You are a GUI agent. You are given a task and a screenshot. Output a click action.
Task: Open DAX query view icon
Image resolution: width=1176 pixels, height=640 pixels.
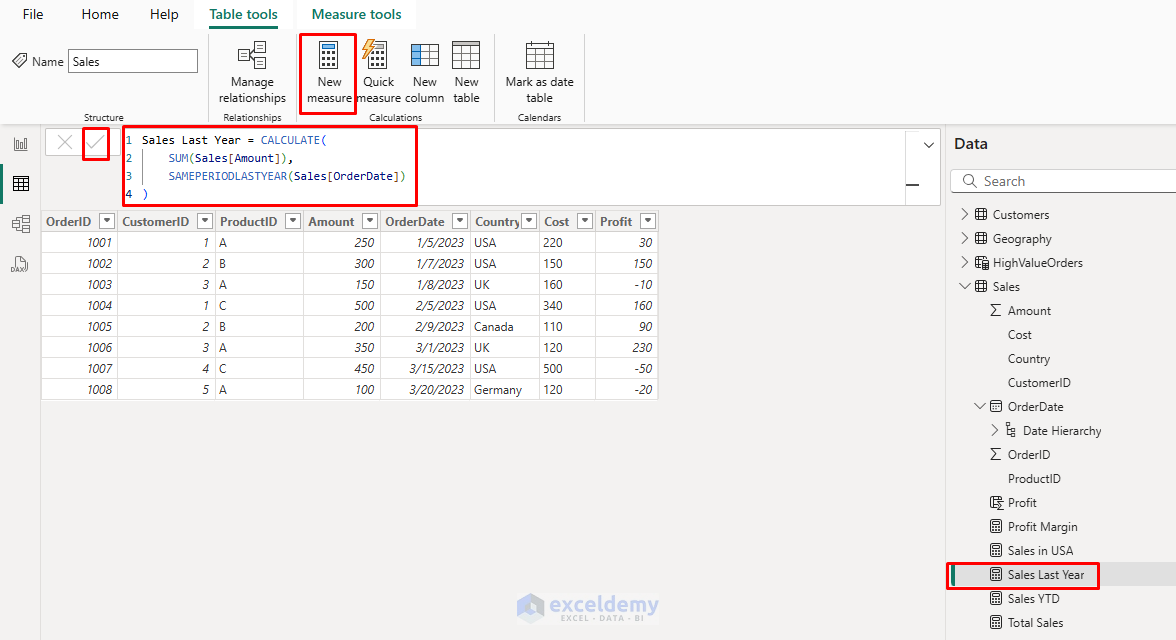pyautogui.click(x=20, y=264)
